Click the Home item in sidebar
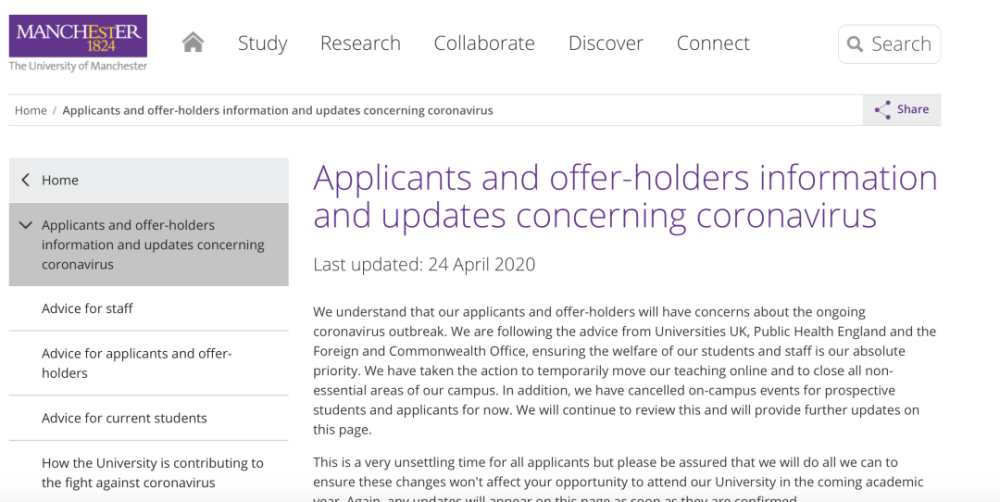 point(60,180)
